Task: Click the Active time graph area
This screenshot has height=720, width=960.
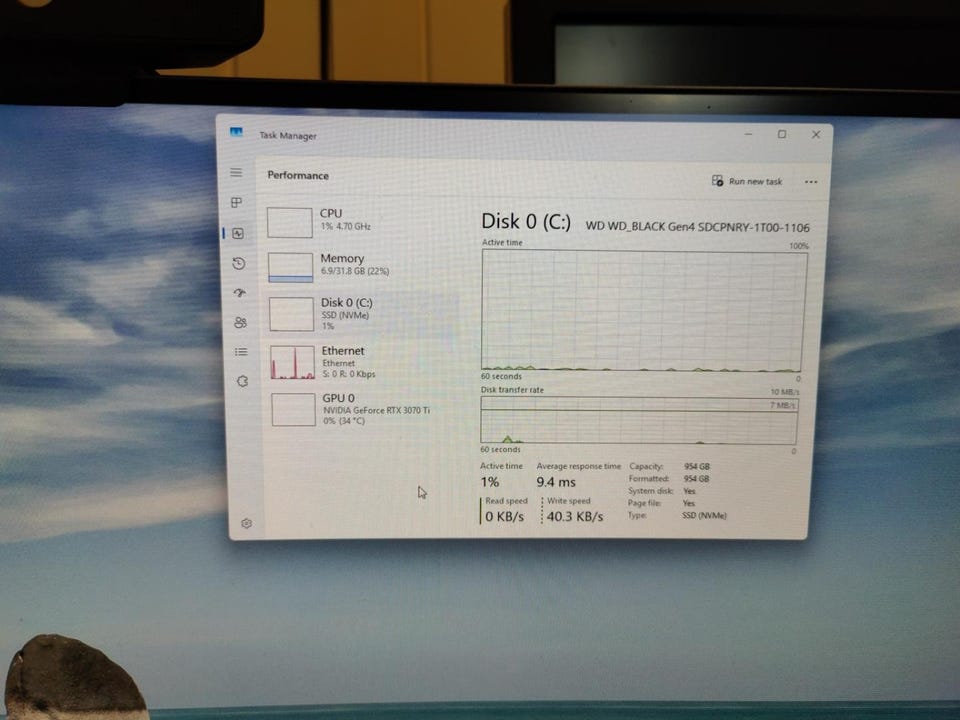Action: click(643, 310)
